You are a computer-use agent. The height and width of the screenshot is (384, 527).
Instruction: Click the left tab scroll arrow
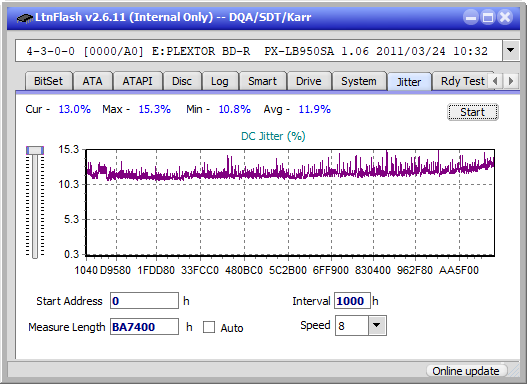(495, 81)
